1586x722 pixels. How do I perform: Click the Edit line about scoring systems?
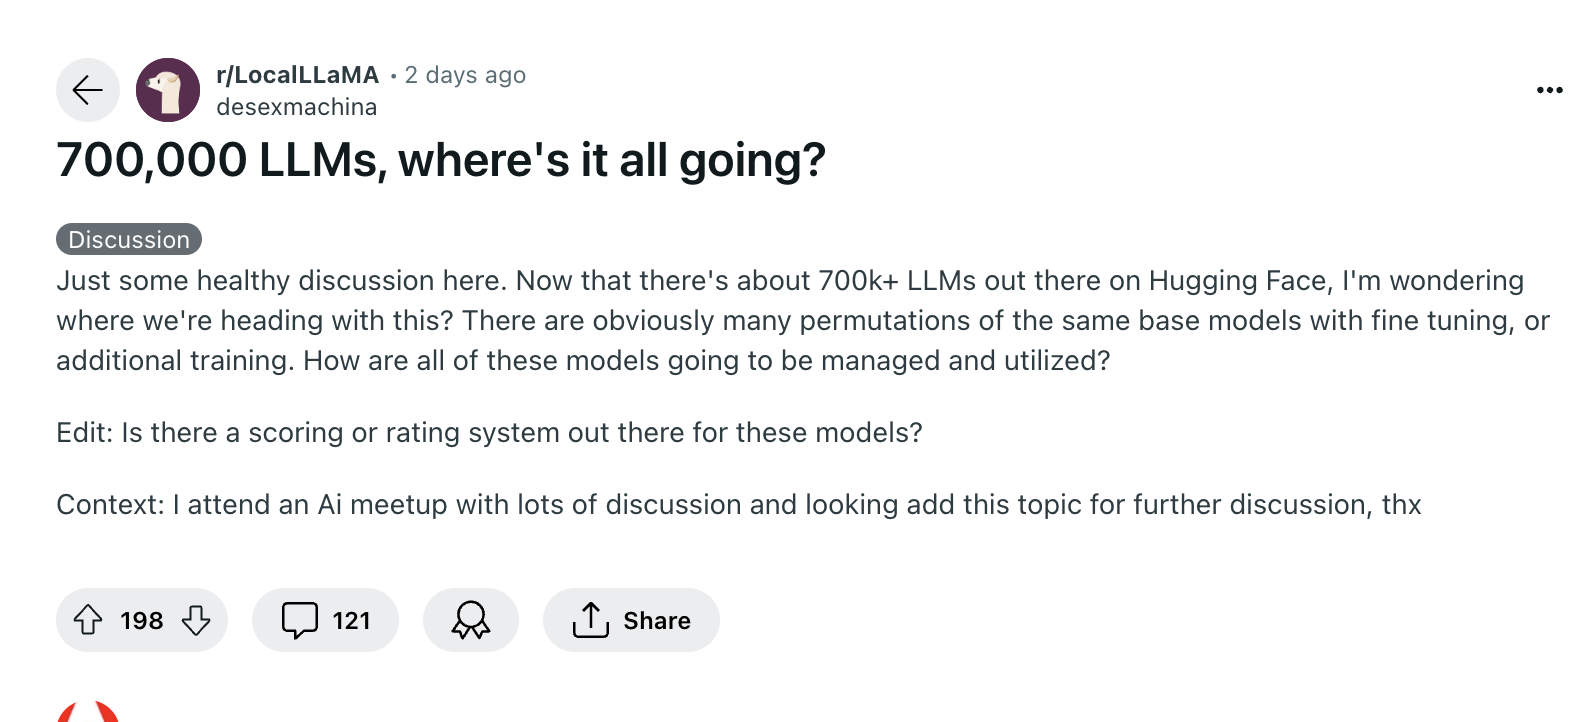490,432
